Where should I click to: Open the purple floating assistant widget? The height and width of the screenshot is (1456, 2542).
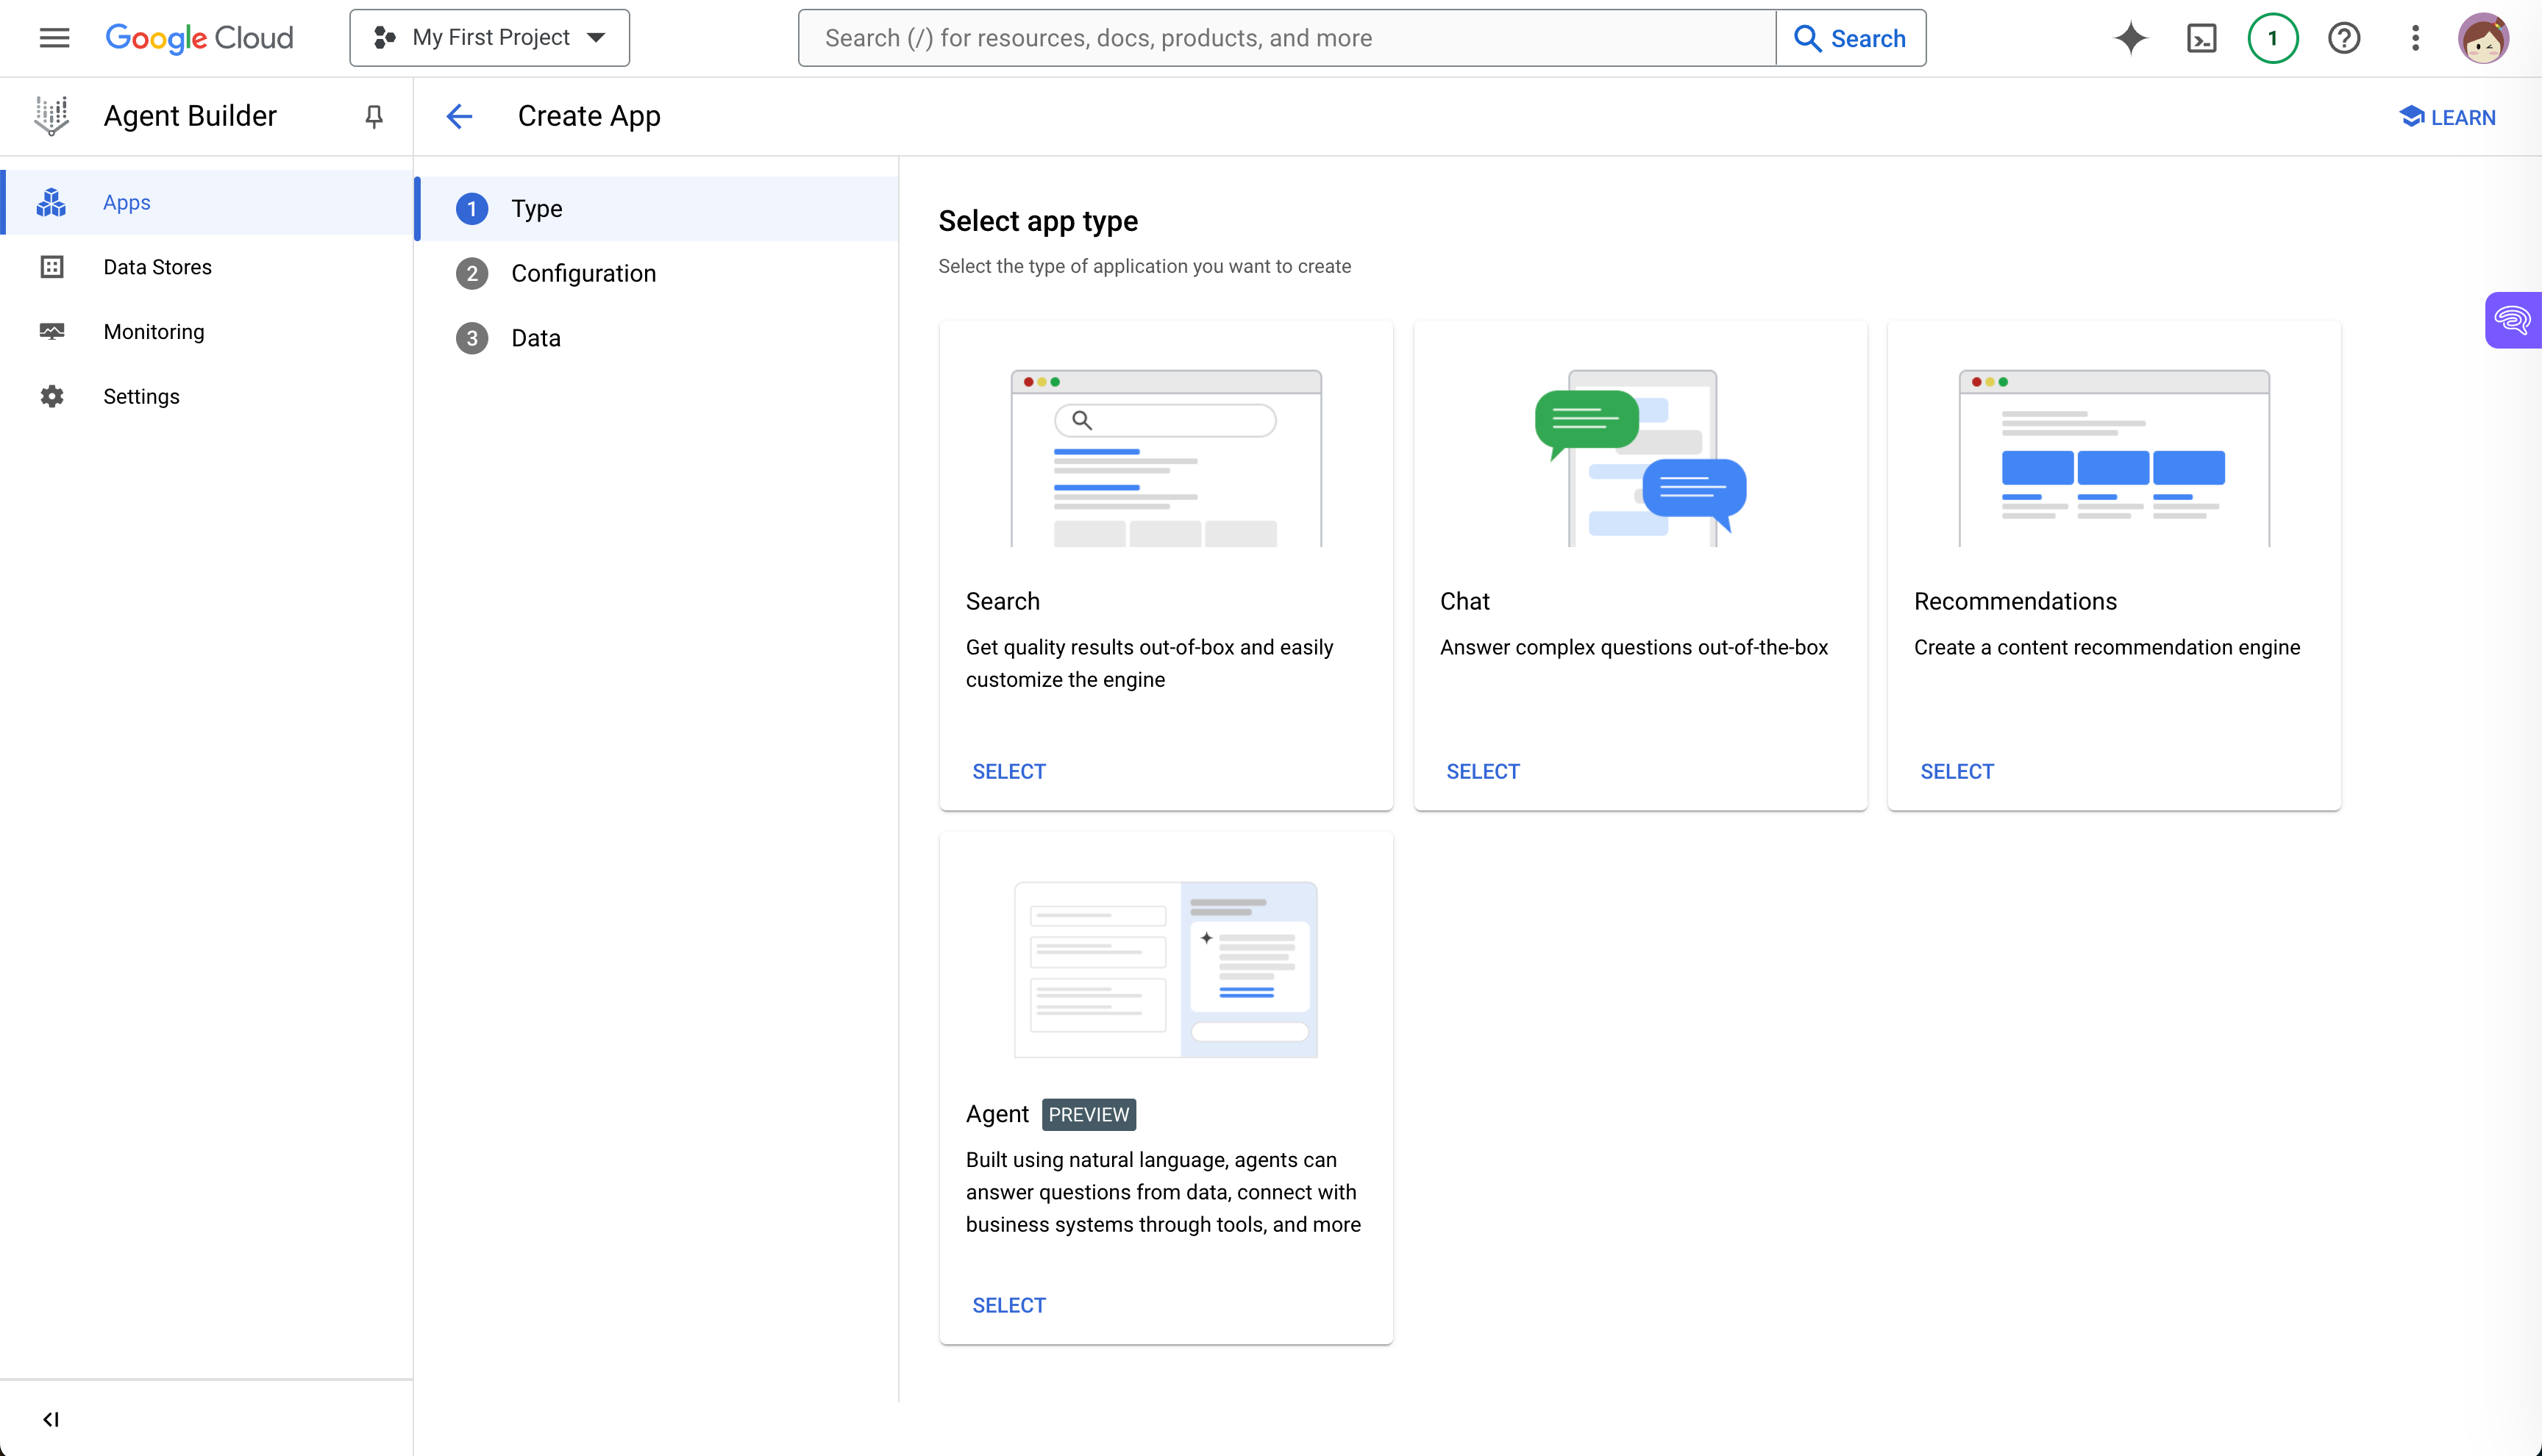[x=2512, y=320]
